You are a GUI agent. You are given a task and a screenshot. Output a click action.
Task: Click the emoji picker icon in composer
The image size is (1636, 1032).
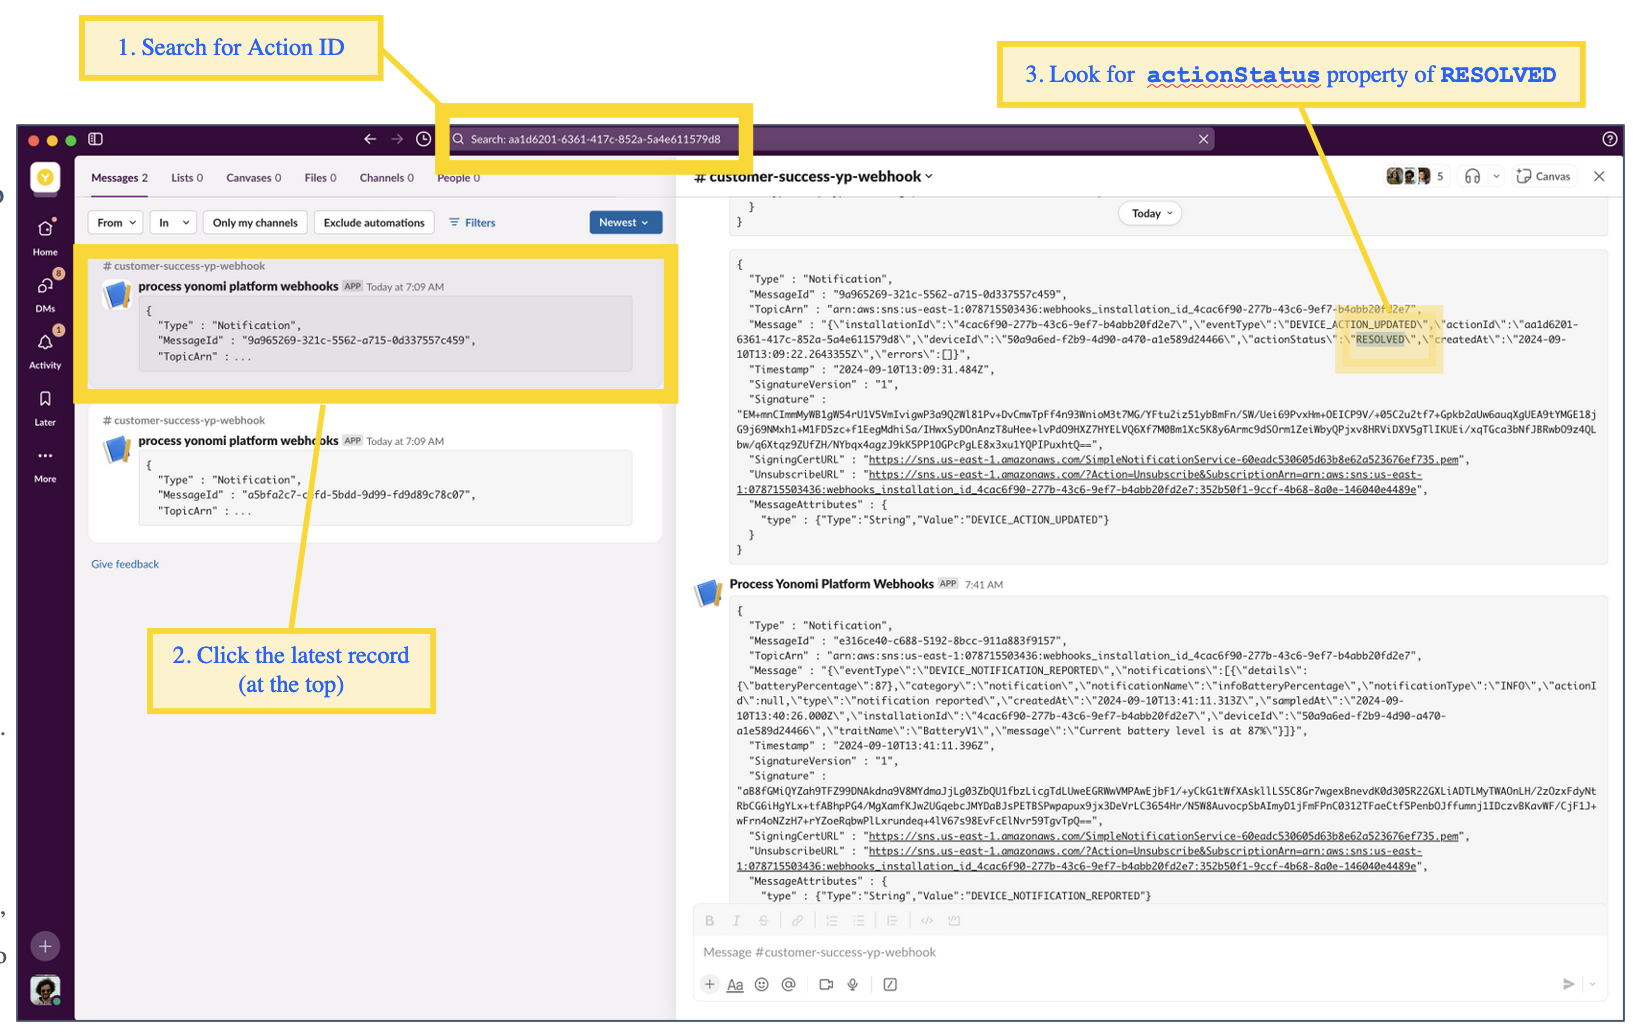[762, 985]
